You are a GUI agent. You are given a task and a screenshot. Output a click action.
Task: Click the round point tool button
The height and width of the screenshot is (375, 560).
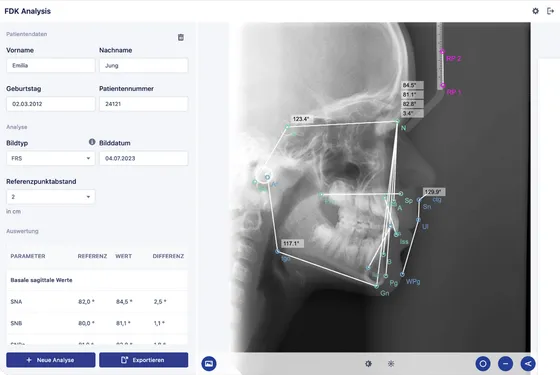pyautogui.click(x=483, y=364)
